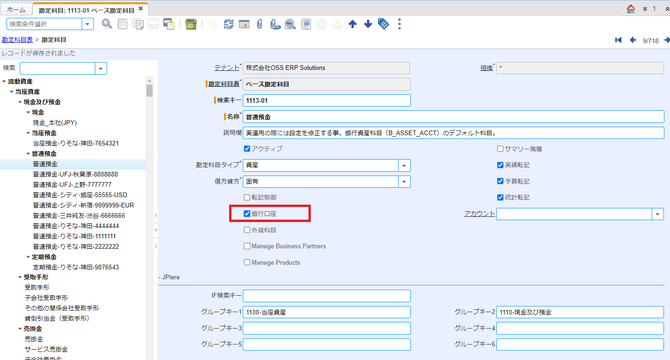Close the 勘定科目 tab with its X
The width and height of the screenshot is (670, 360).
point(141,9)
